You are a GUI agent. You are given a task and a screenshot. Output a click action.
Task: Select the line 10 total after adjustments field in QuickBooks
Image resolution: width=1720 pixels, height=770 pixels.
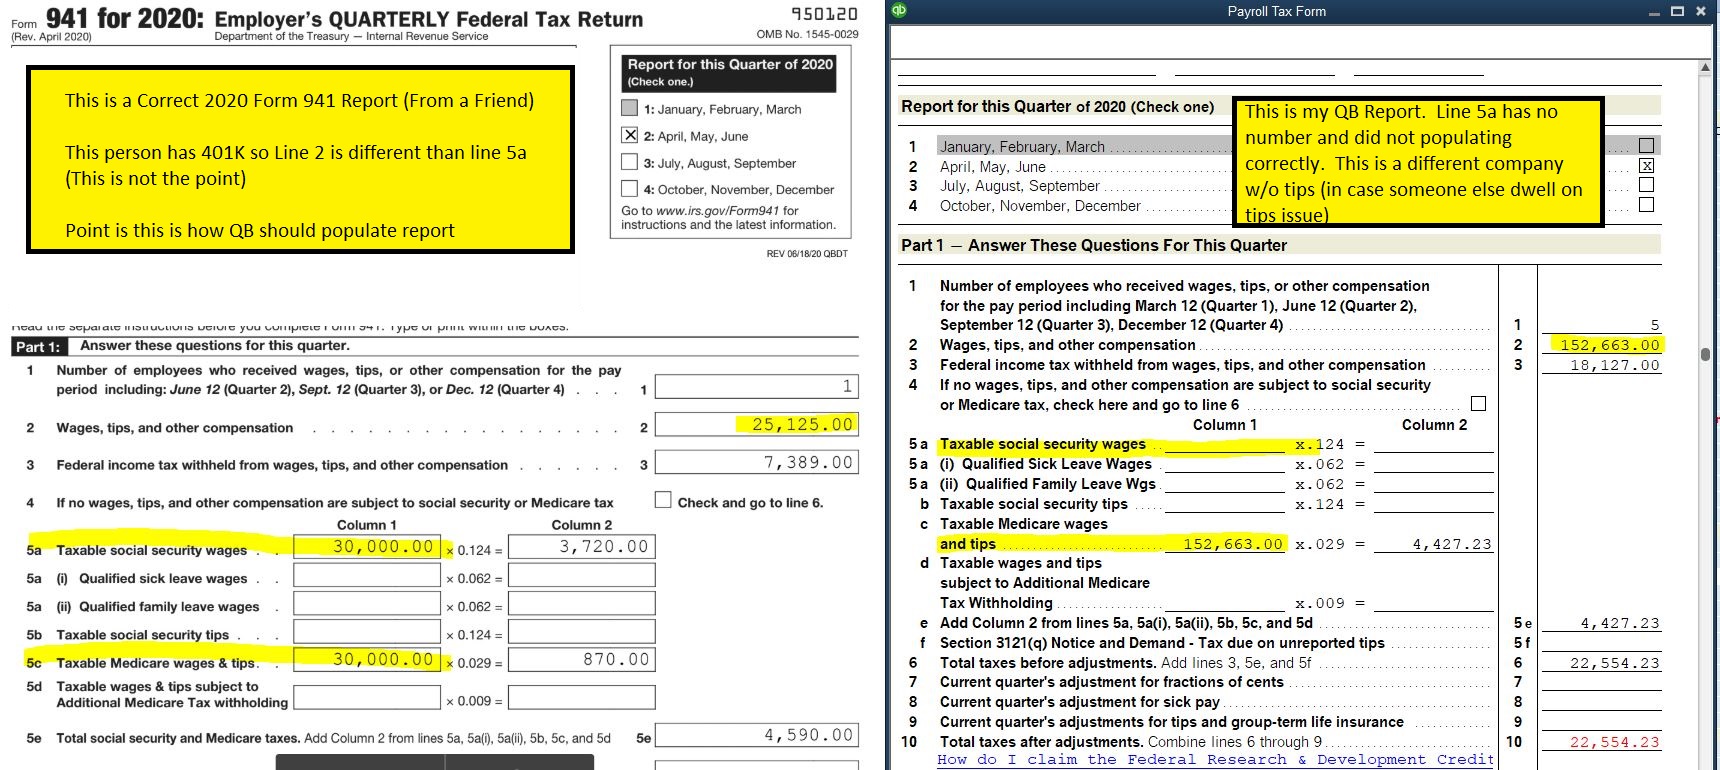1602,742
